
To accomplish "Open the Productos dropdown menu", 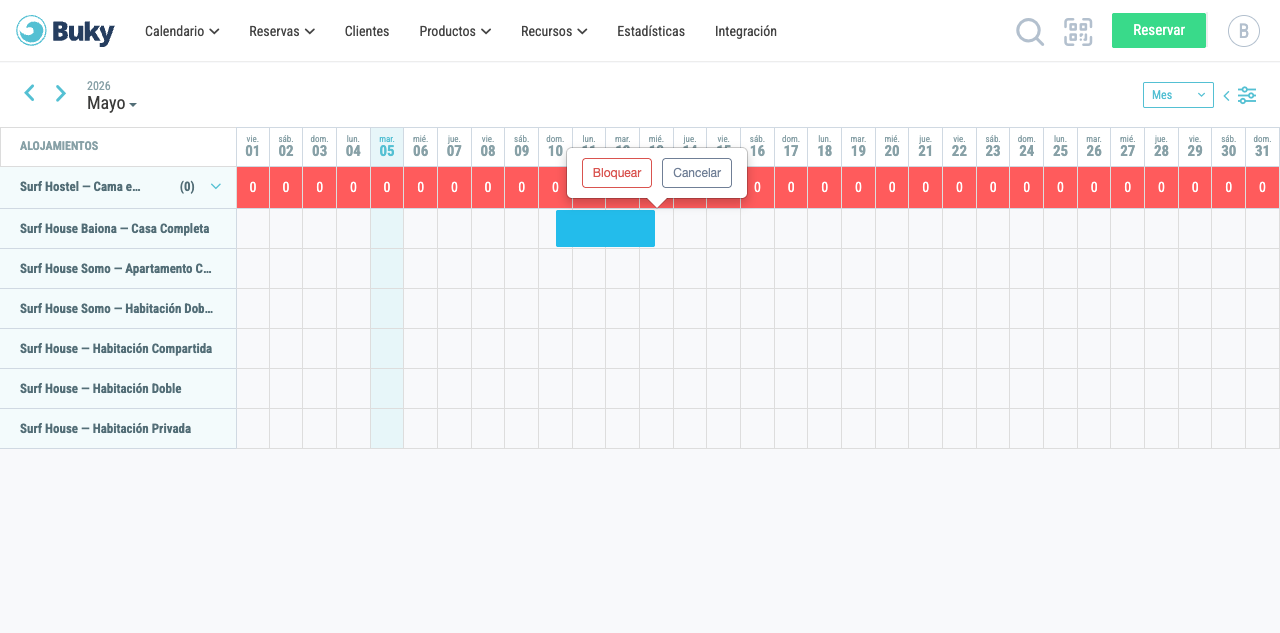I will point(455,31).
